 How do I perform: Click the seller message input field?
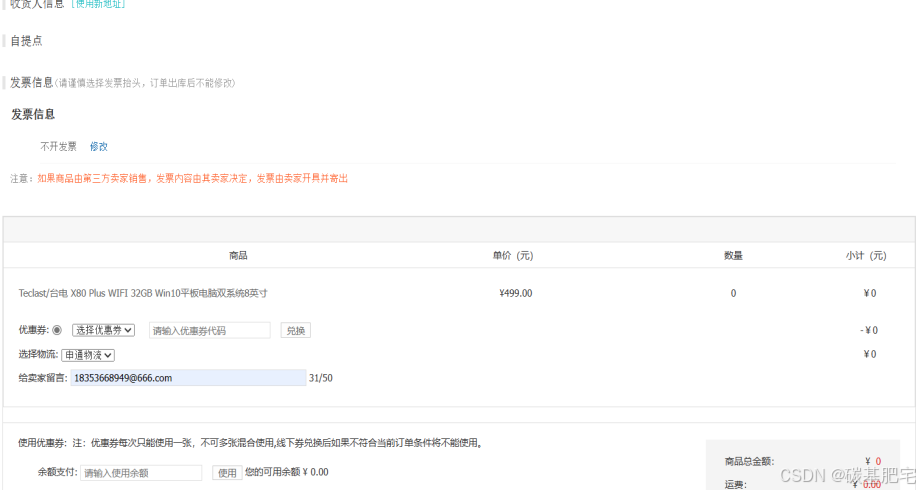click(x=188, y=378)
